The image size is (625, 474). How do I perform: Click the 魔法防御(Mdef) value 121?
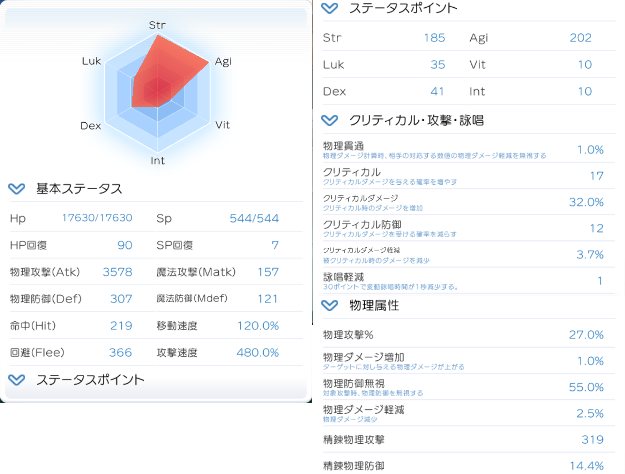(268, 299)
